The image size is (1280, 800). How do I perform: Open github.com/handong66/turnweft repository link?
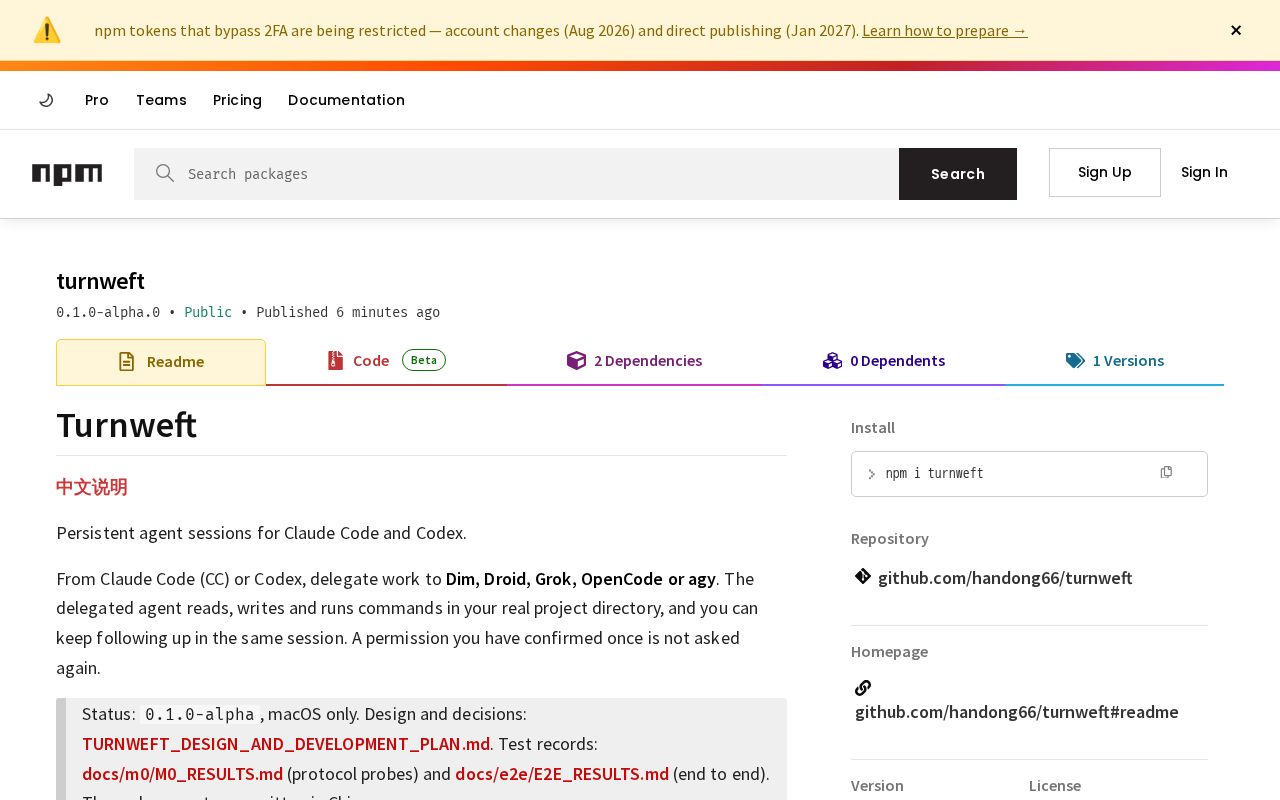(x=1005, y=578)
